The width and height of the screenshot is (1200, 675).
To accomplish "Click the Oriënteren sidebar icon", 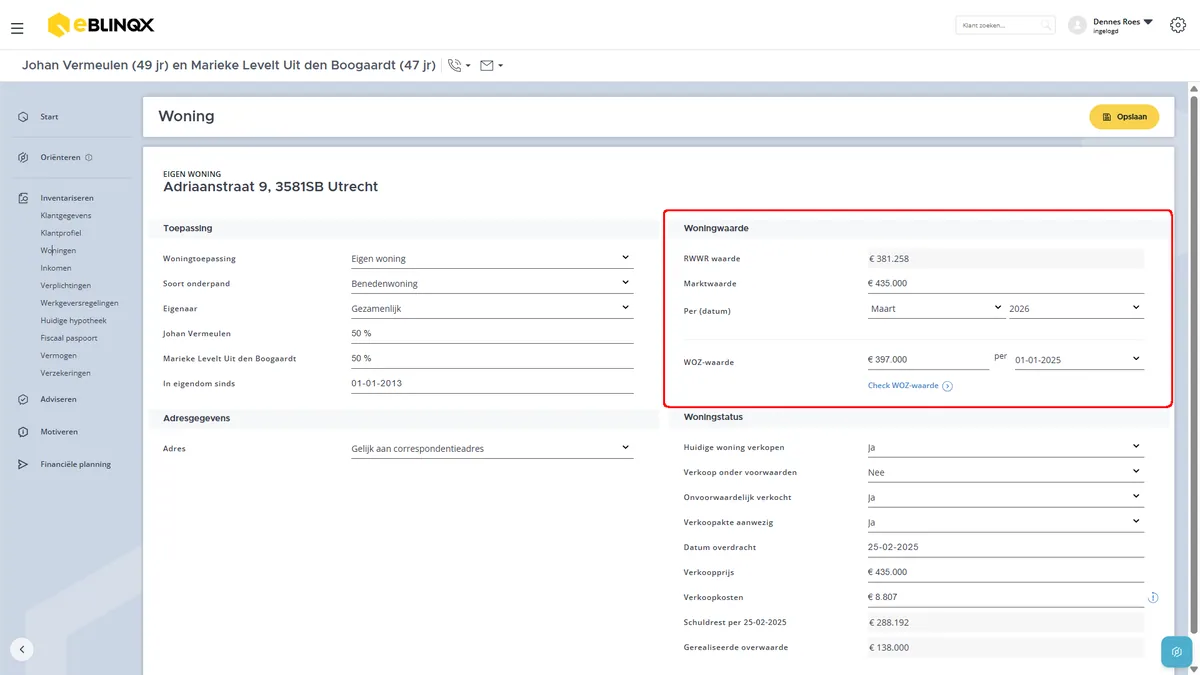I will coord(23,157).
